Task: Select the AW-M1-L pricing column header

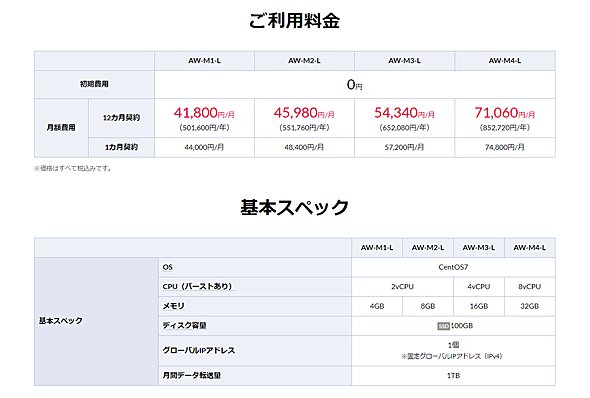Action: [204, 61]
